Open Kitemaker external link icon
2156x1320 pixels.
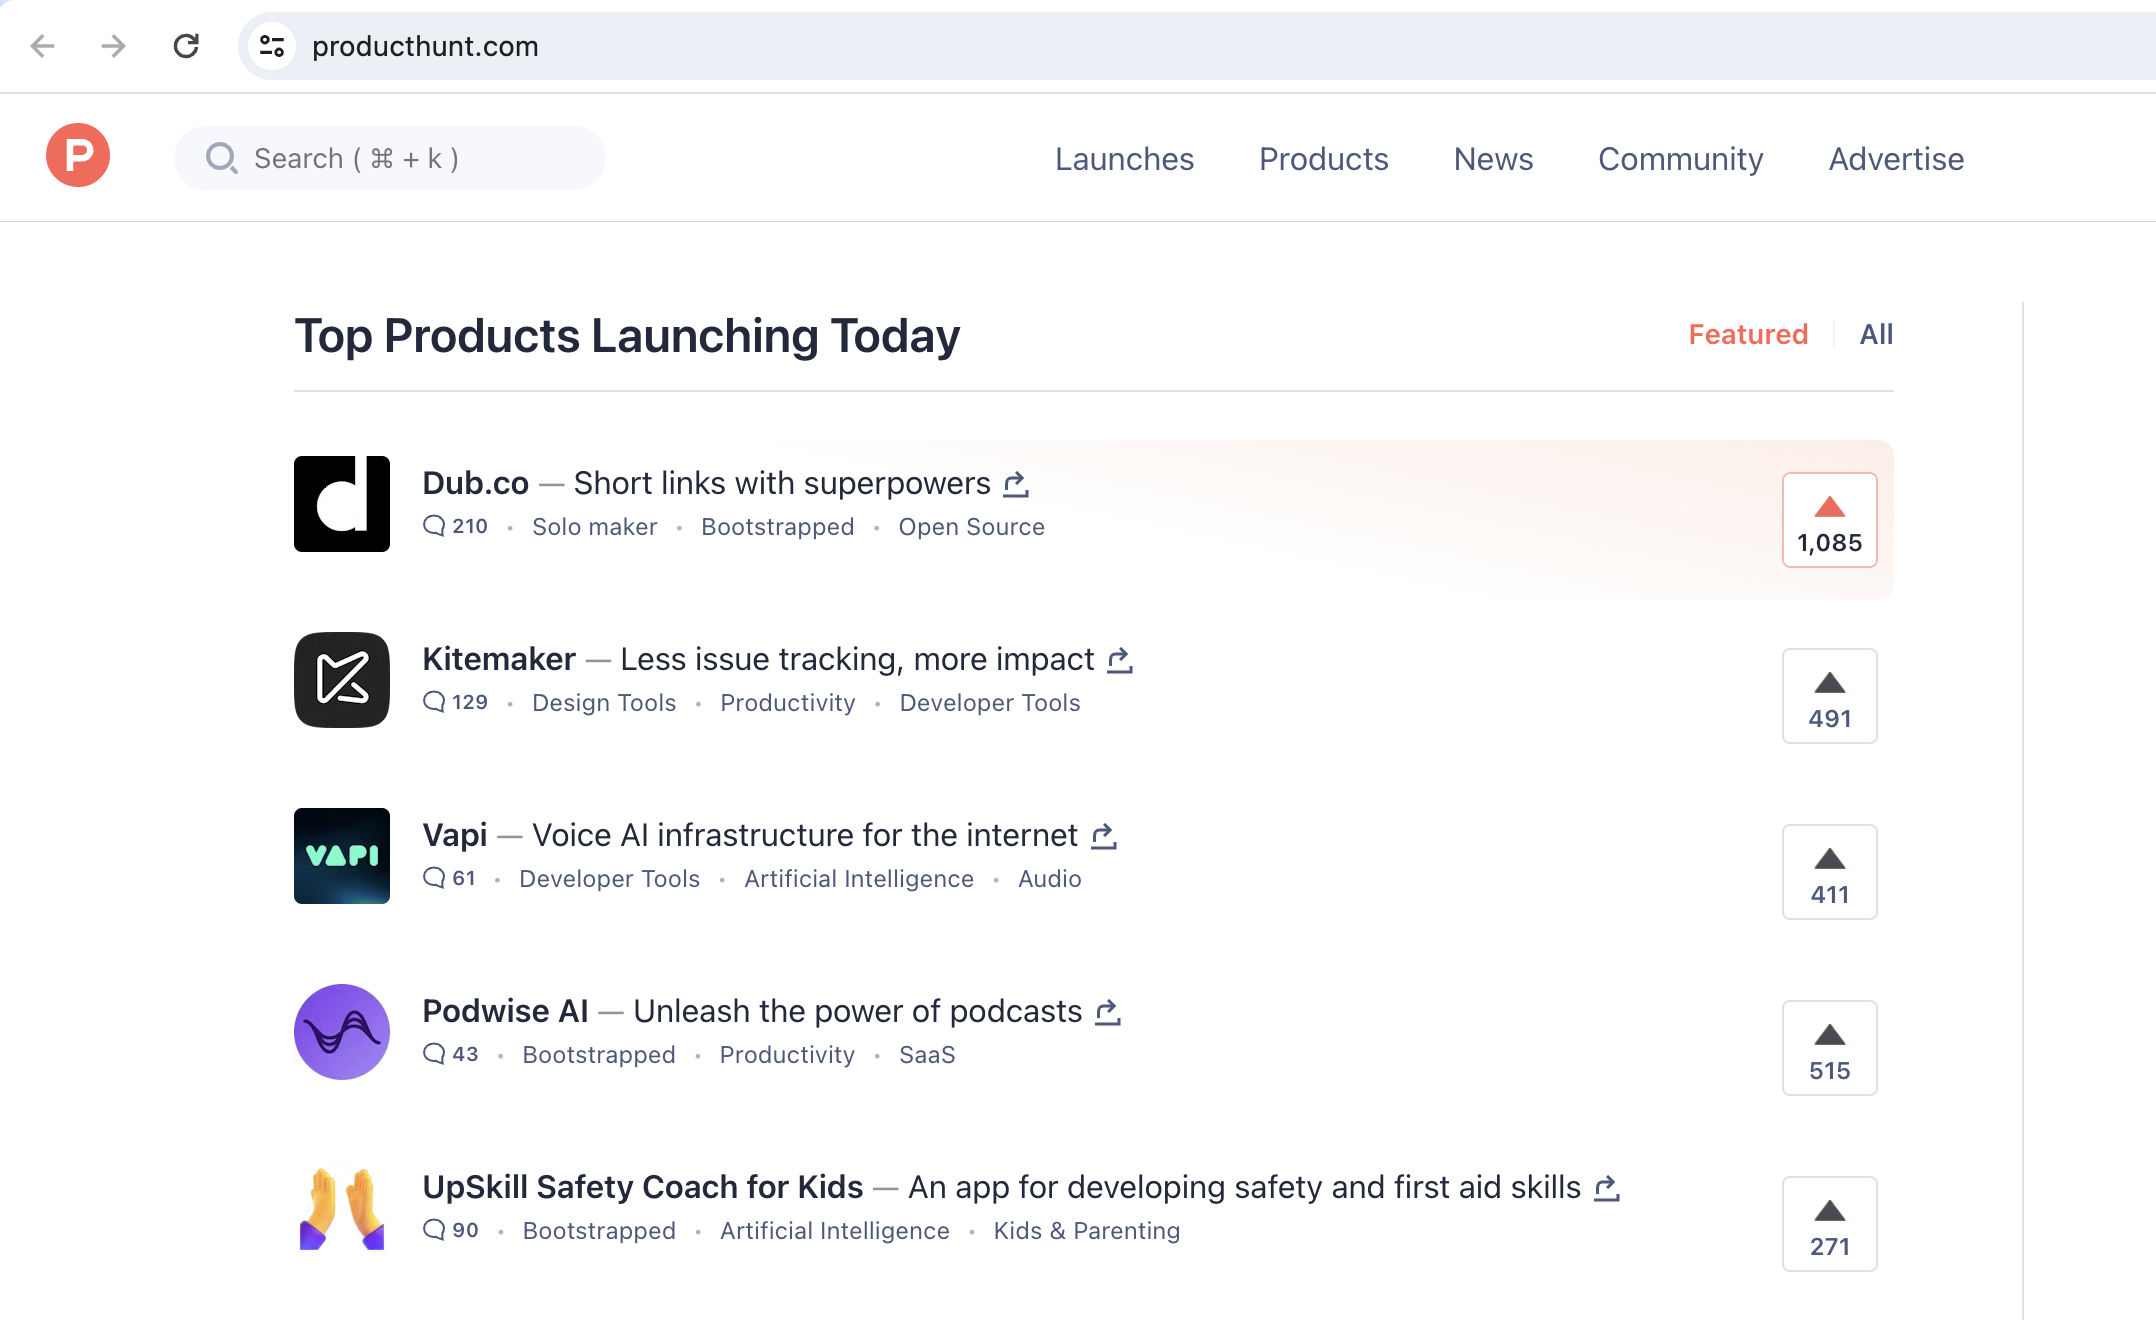[1120, 660]
